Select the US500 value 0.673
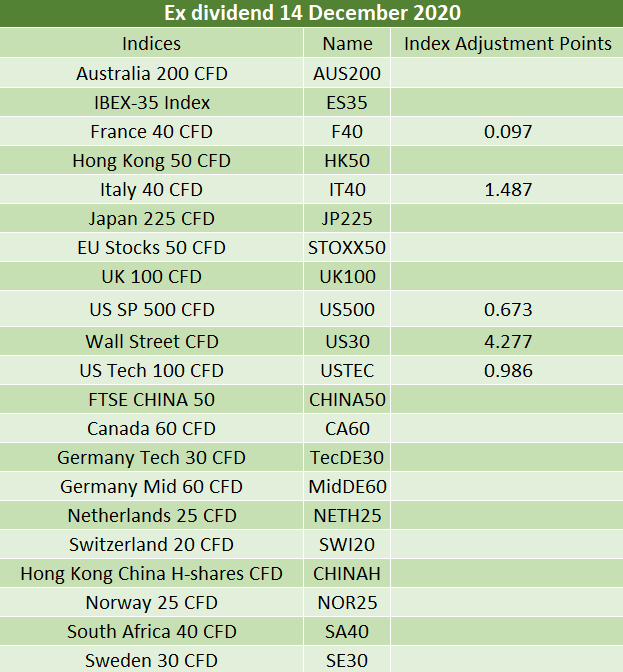Image resolution: width=623 pixels, height=672 pixels. click(508, 309)
